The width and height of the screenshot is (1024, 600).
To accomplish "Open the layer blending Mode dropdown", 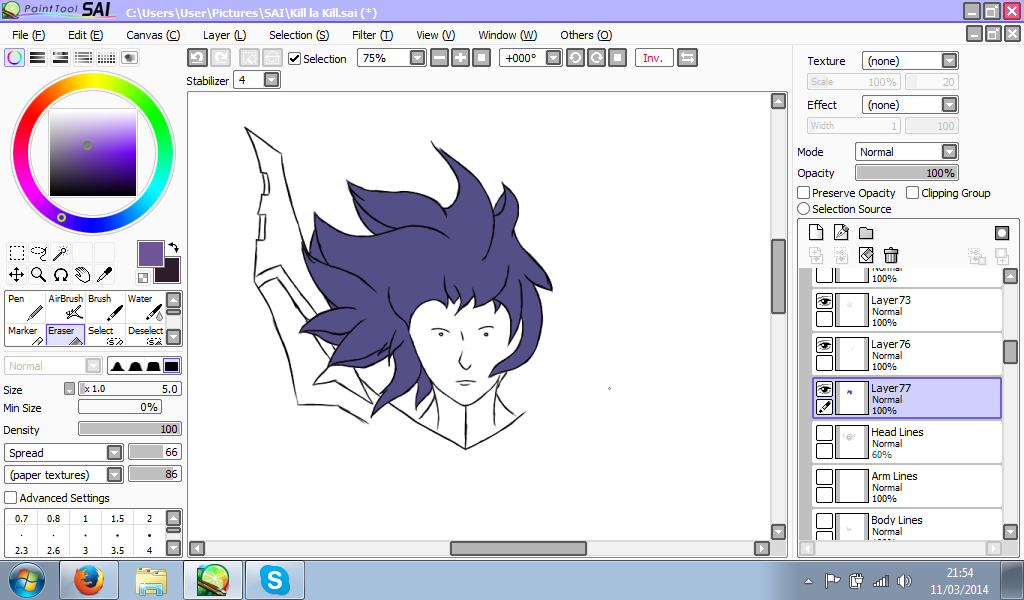I will [950, 151].
